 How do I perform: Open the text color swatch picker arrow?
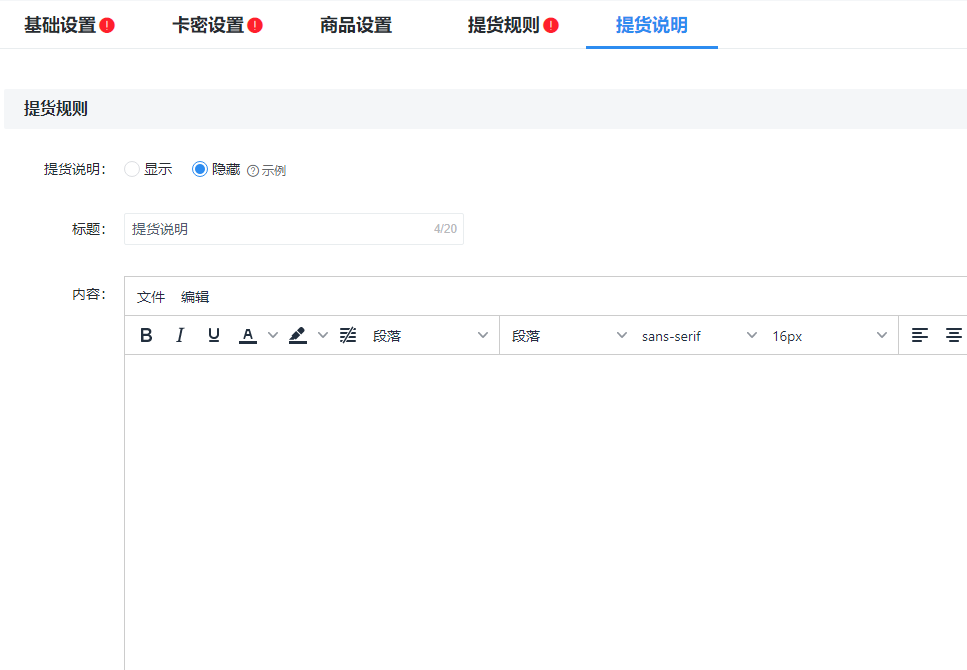pyautogui.click(x=271, y=335)
